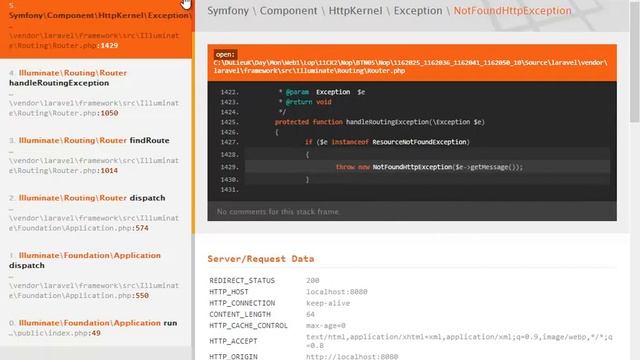Viewport: 640px width, 360px height.
Task: Click the REDIRECT_STATUS row label
Action: [x=242, y=280]
